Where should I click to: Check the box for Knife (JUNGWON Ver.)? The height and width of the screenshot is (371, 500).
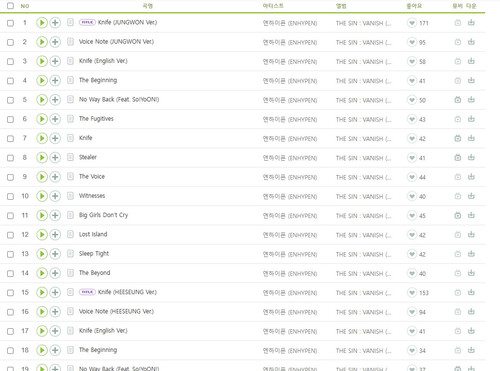click(x=10, y=23)
